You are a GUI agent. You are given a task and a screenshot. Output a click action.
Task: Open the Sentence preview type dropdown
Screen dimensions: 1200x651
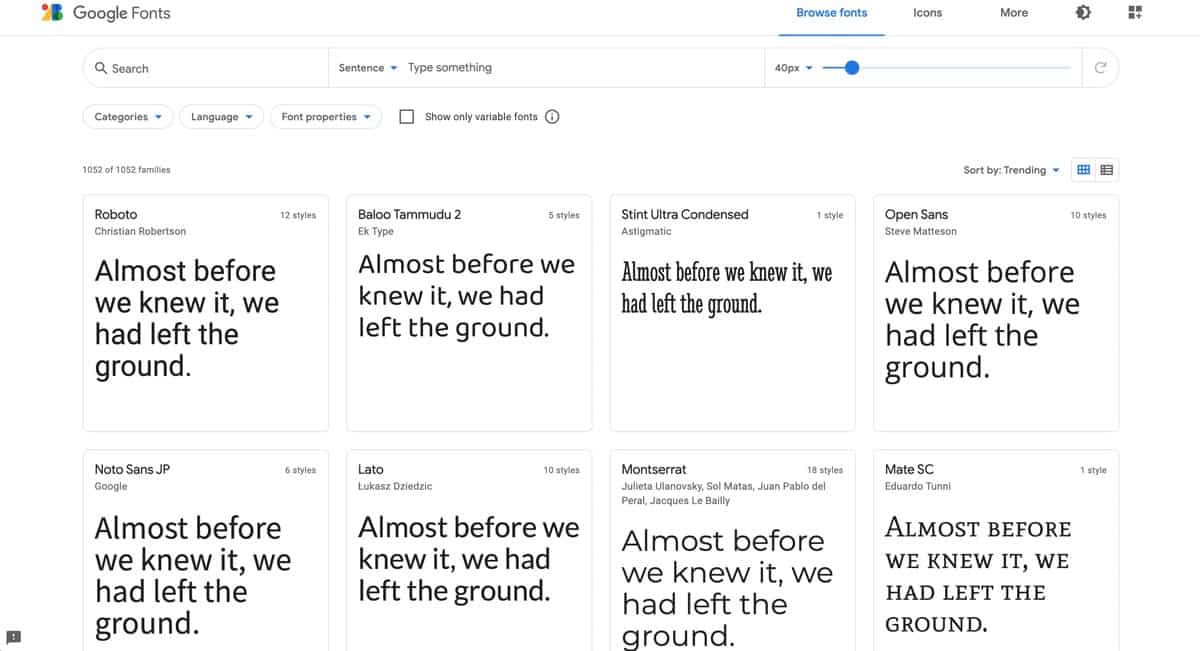click(x=368, y=68)
